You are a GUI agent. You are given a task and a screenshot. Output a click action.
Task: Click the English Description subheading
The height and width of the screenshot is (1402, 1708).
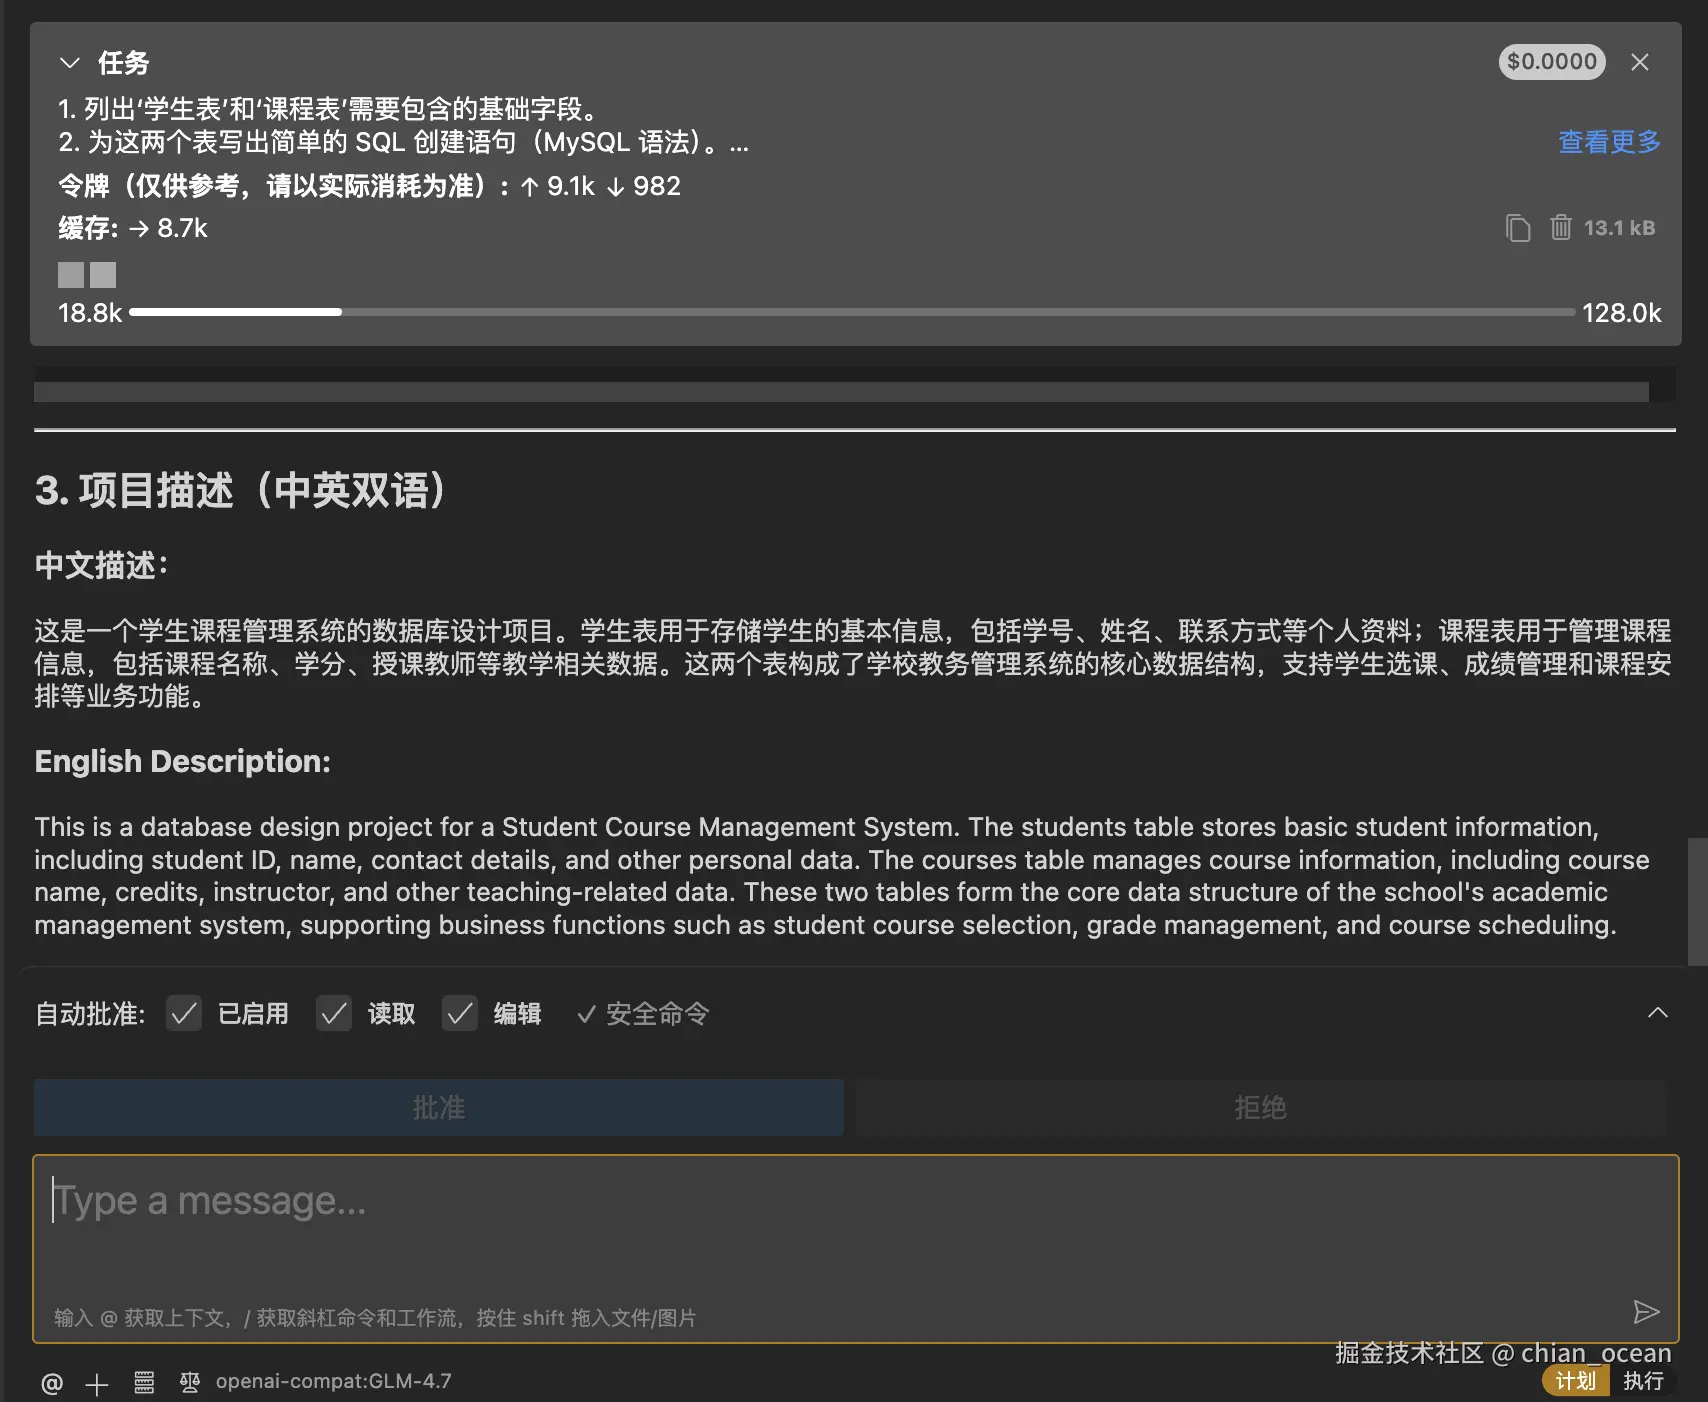(182, 761)
